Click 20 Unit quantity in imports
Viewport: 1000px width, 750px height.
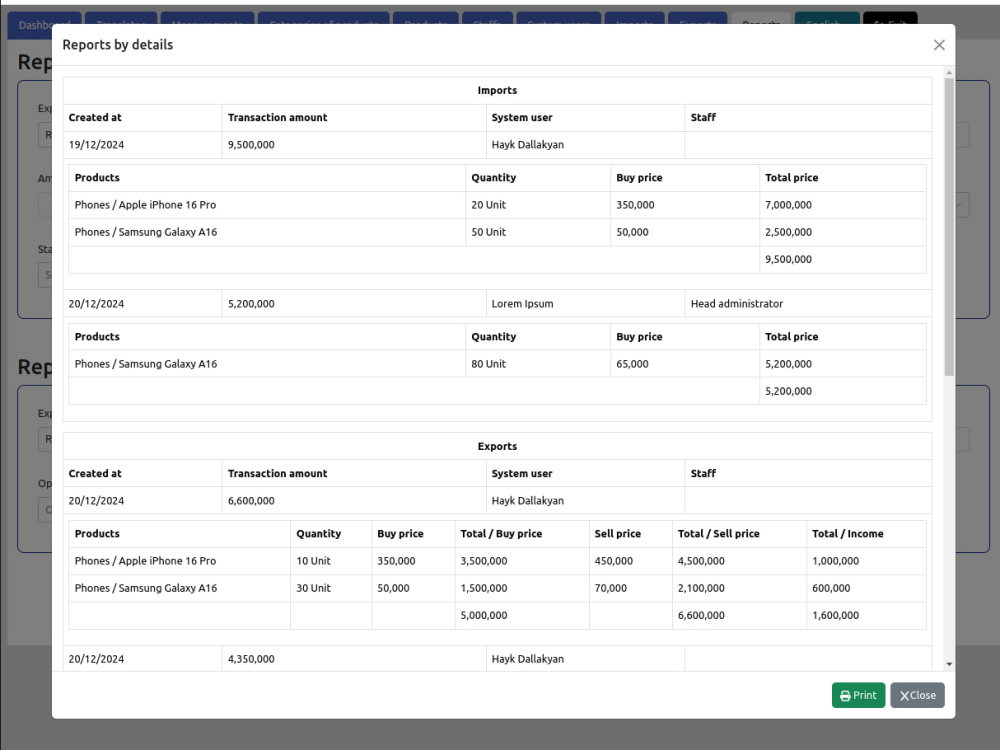[x=489, y=205]
